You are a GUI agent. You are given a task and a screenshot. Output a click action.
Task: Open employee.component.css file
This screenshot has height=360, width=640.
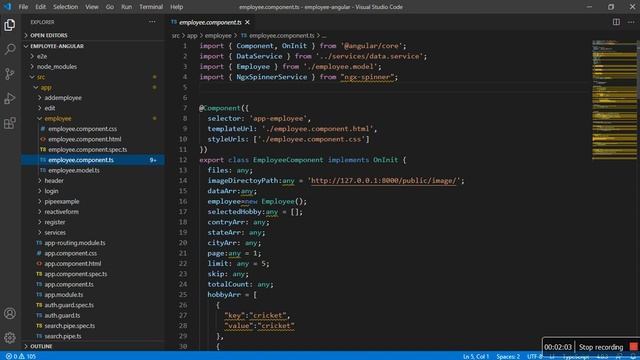pyautogui.click(x=93, y=129)
